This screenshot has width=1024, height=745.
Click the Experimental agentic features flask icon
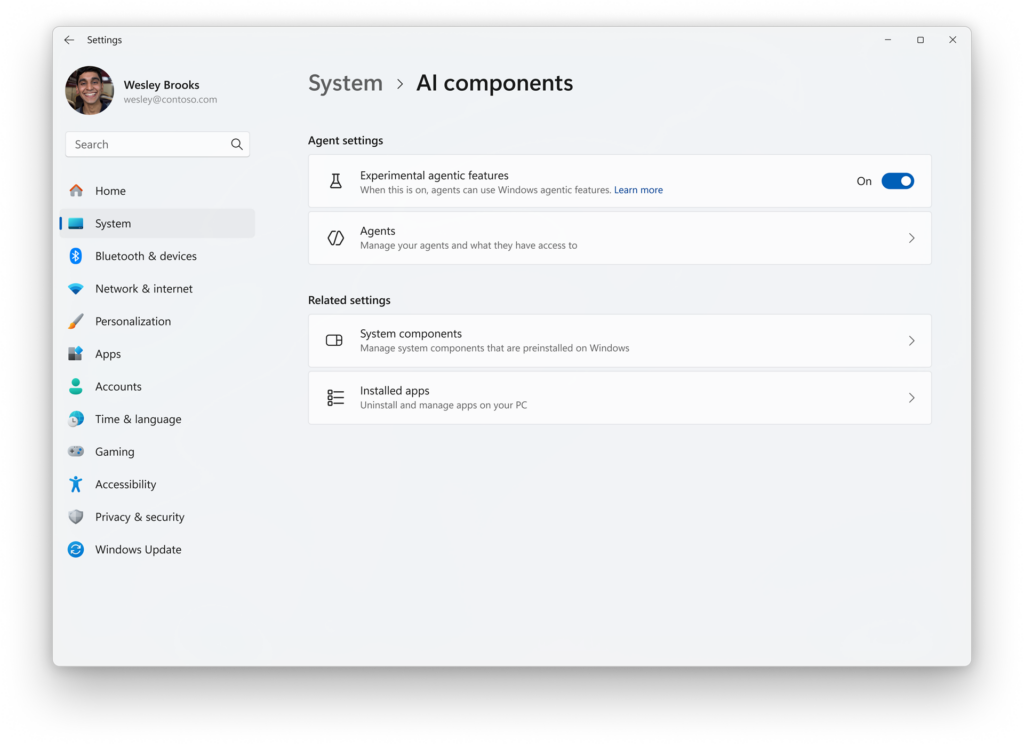(335, 180)
